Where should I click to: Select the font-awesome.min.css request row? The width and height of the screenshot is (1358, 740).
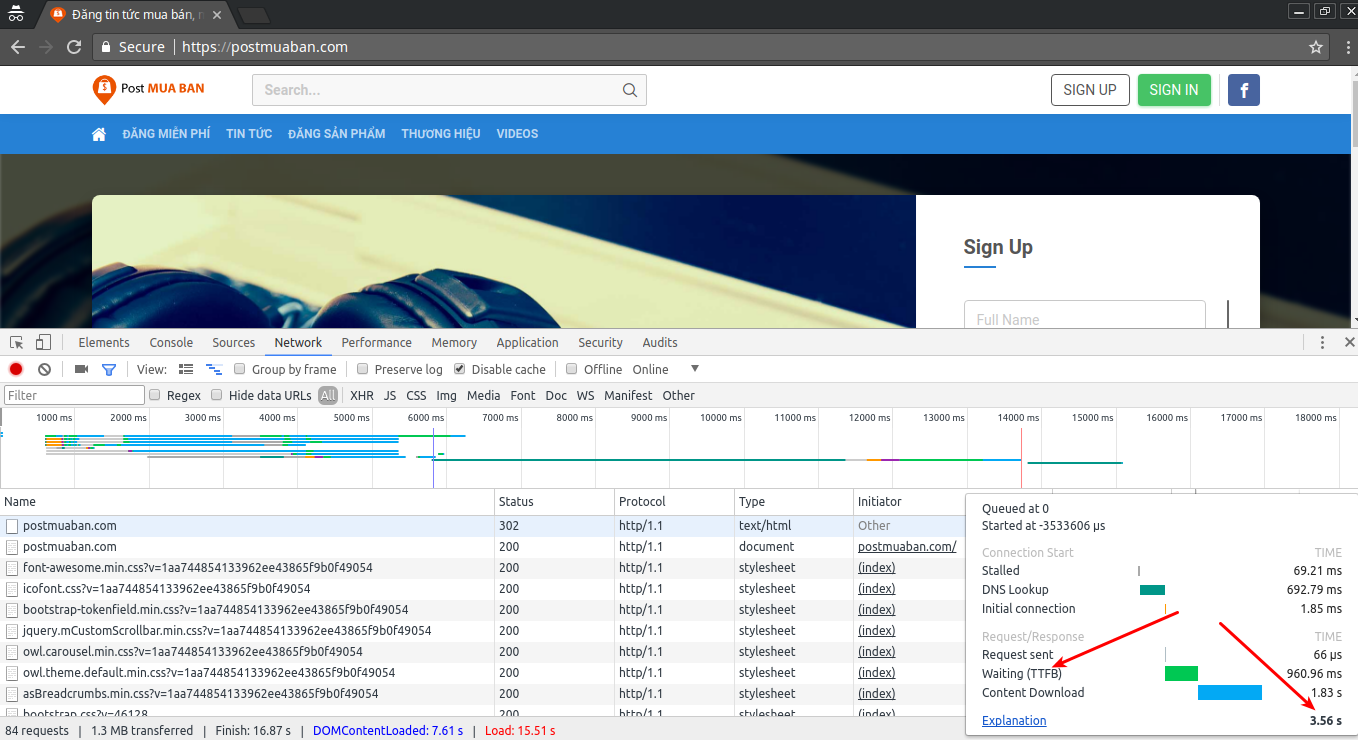(482, 568)
